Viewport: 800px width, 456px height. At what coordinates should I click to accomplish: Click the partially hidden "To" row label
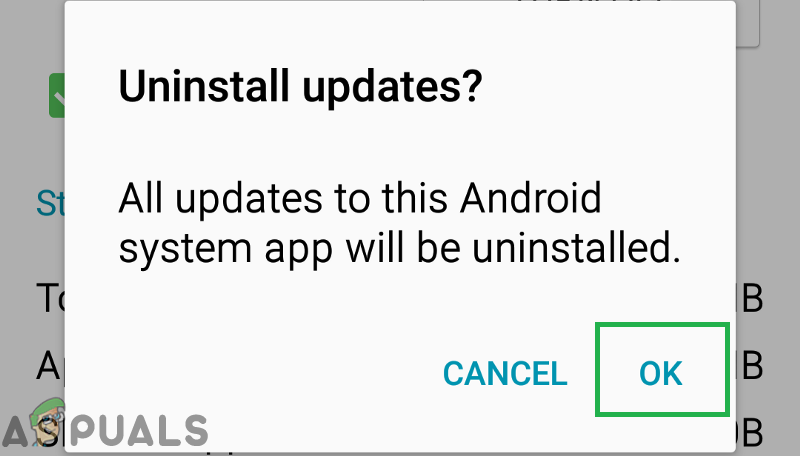pos(51,297)
